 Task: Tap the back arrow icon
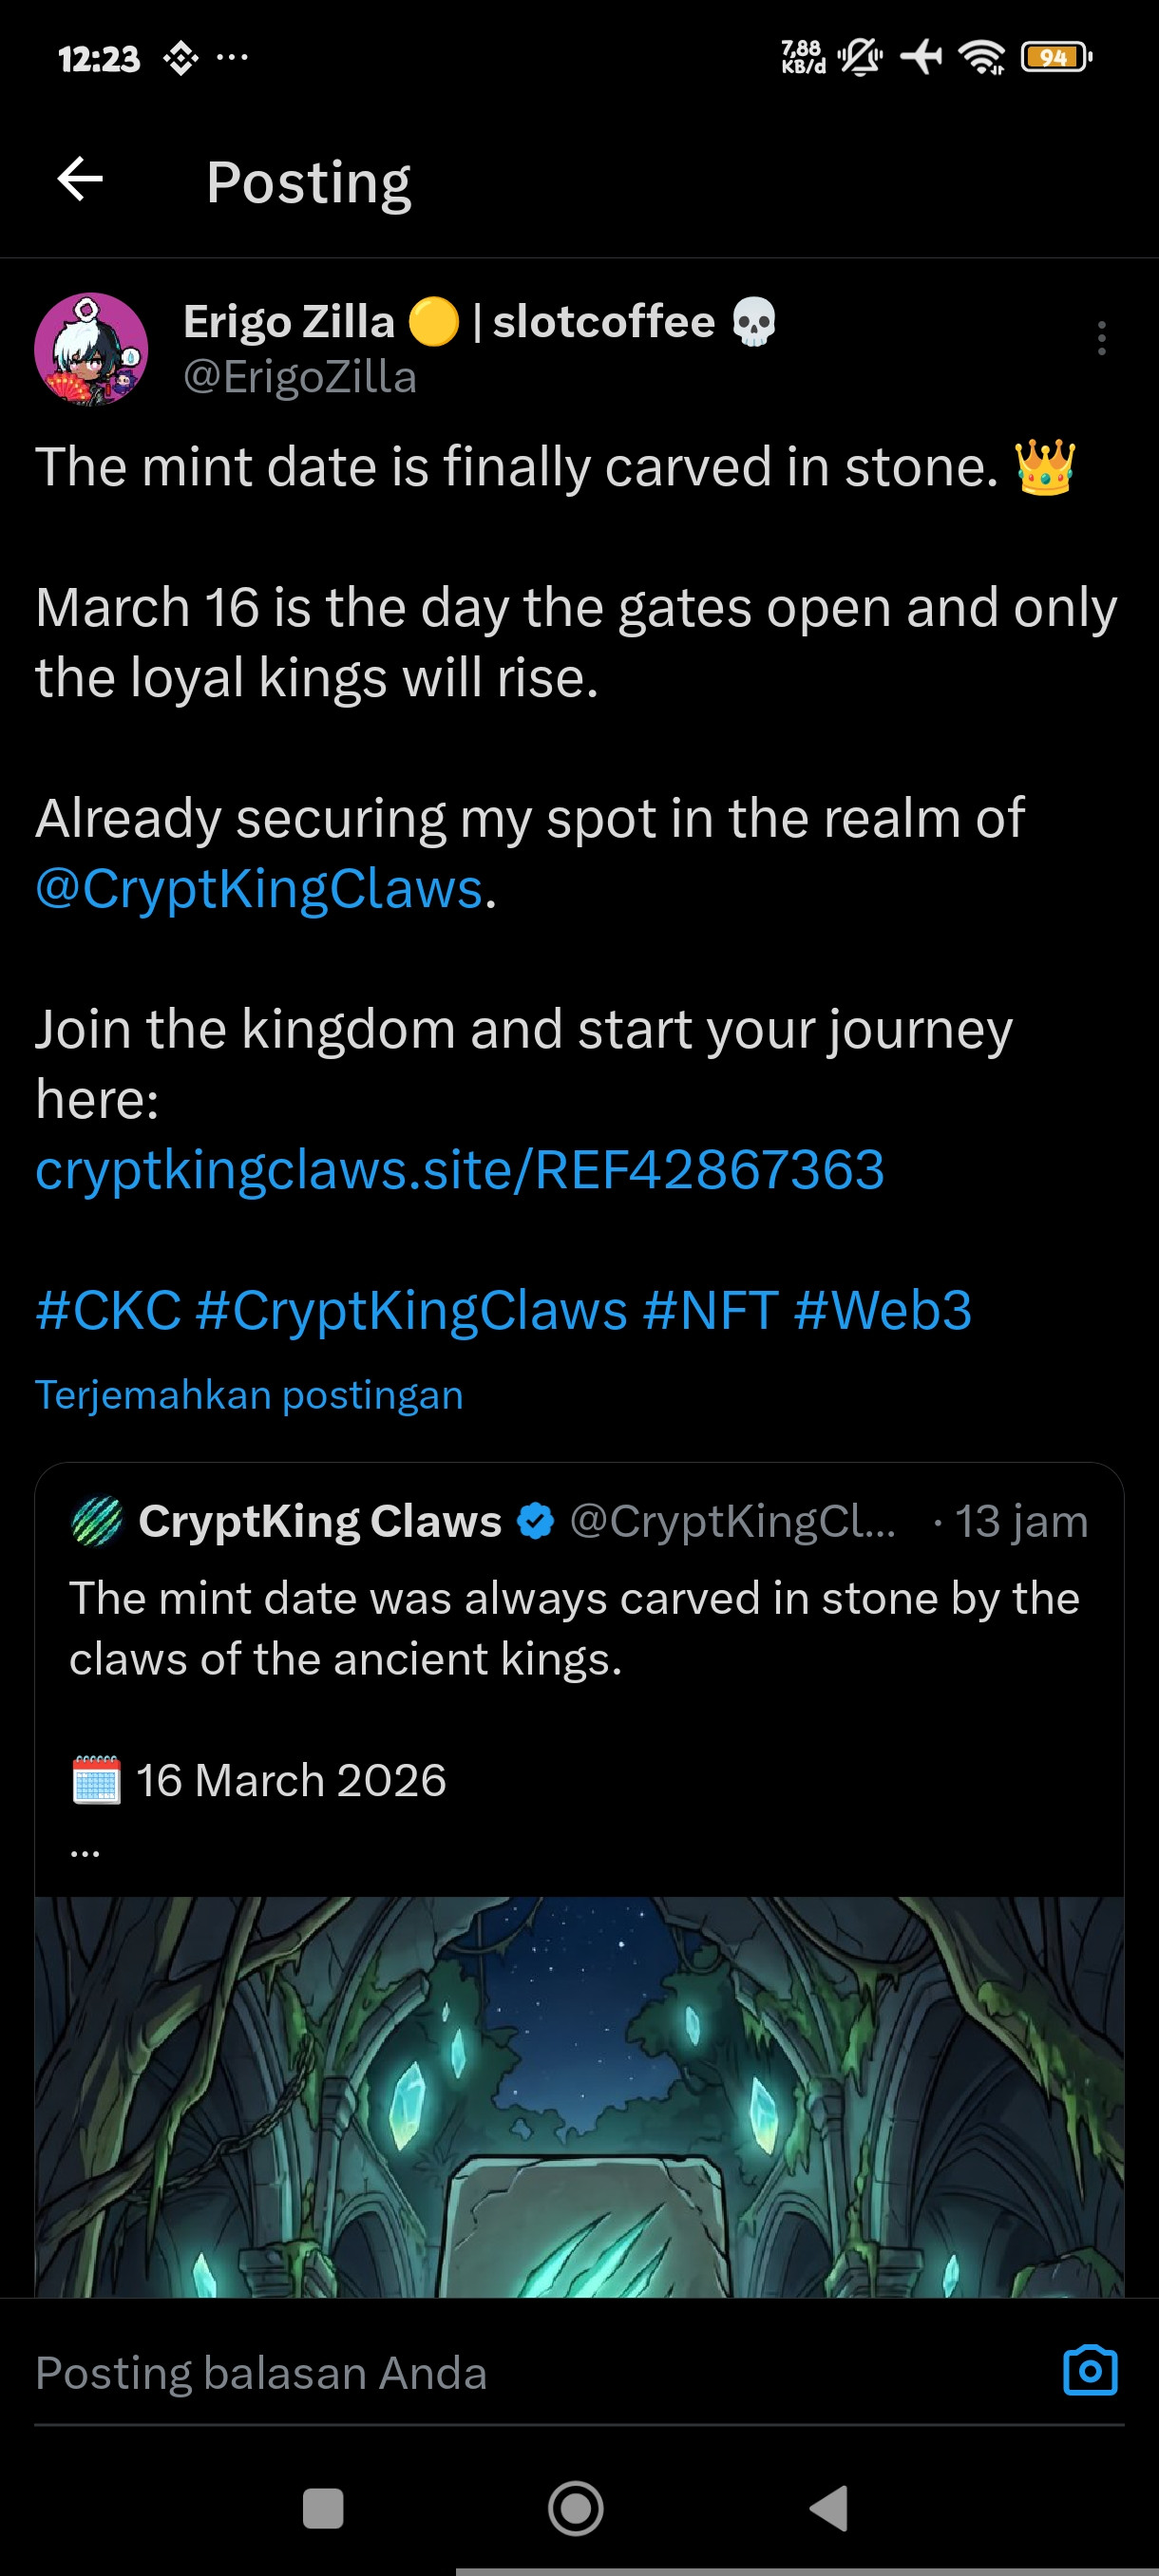pyautogui.click(x=80, y=180)
